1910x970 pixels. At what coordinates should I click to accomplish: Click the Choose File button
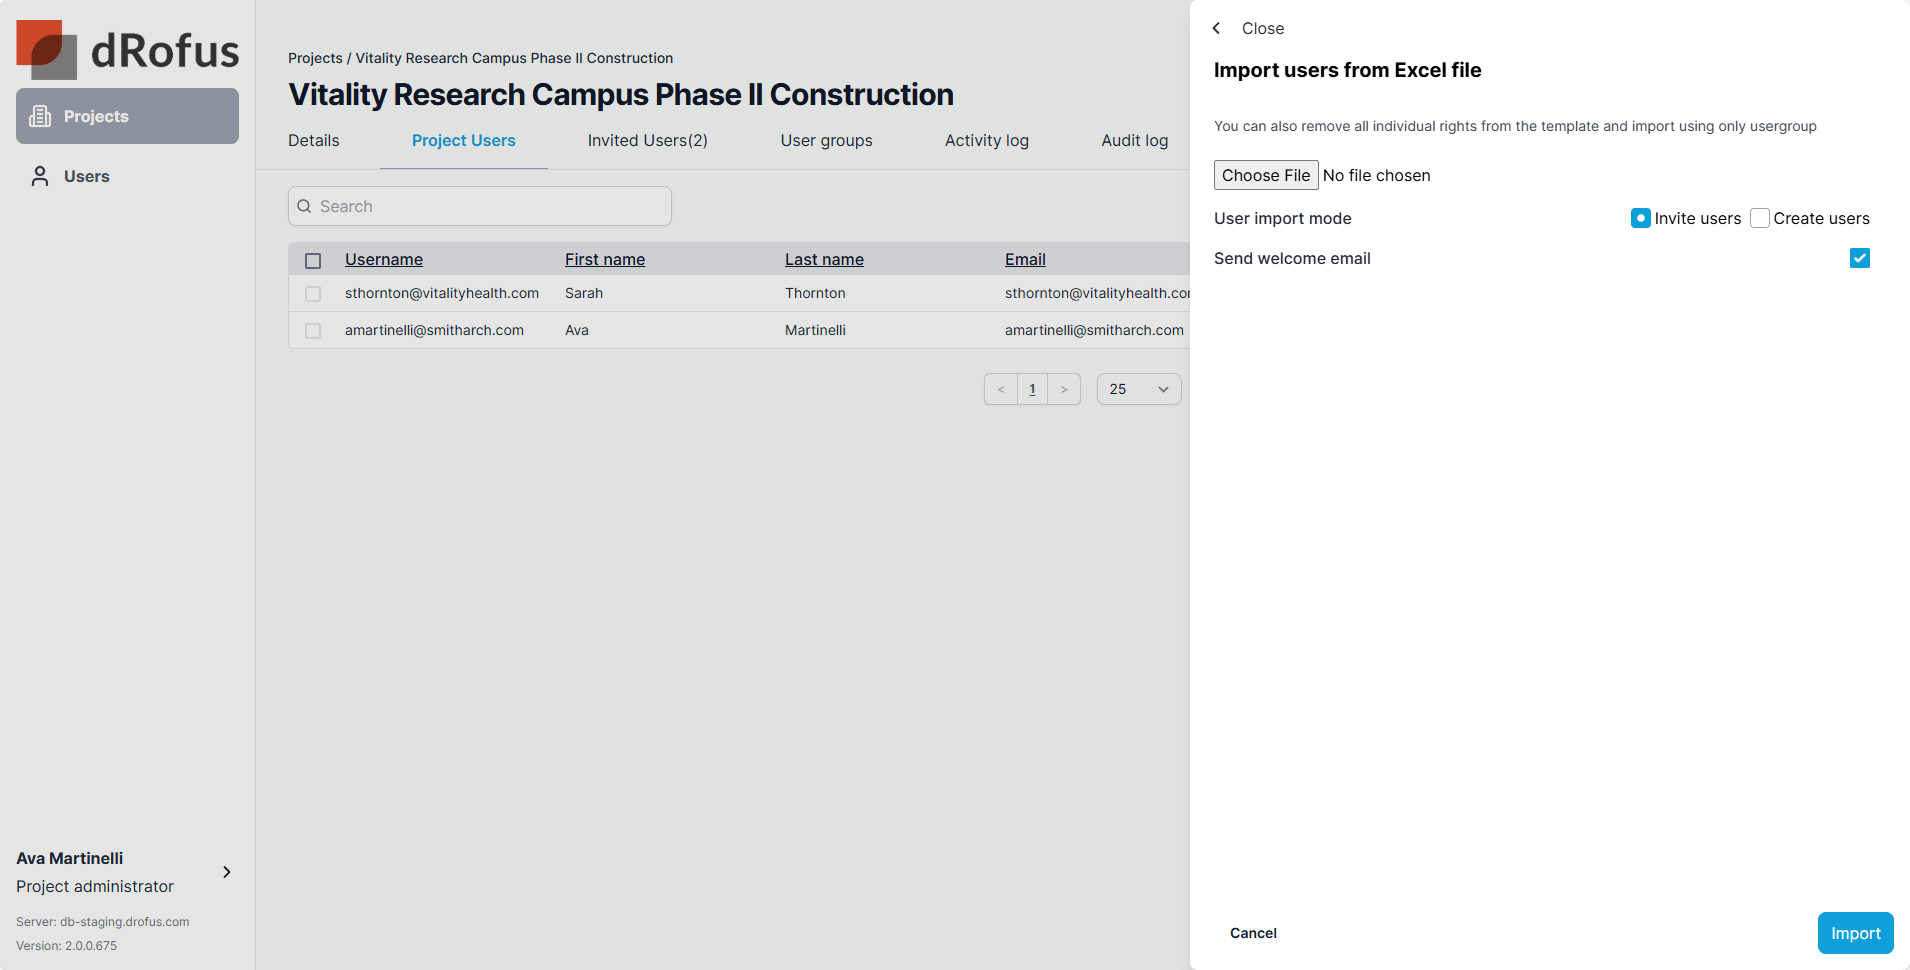[x=1266, y=175]
